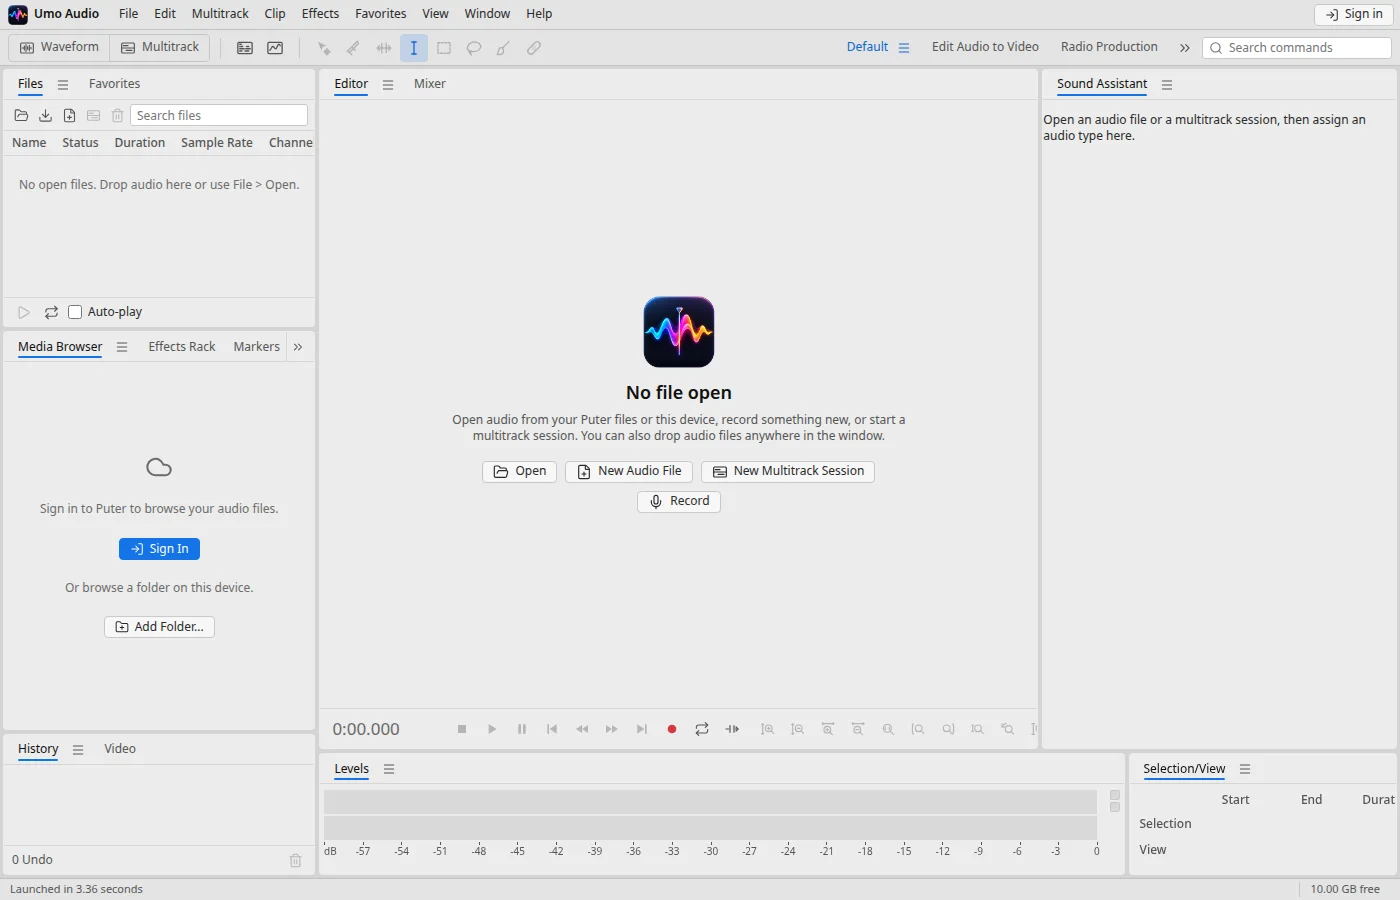The image size is (1400, 900).
Task: Click the Zoom In at In Point icon
Action: pos(918,729)
